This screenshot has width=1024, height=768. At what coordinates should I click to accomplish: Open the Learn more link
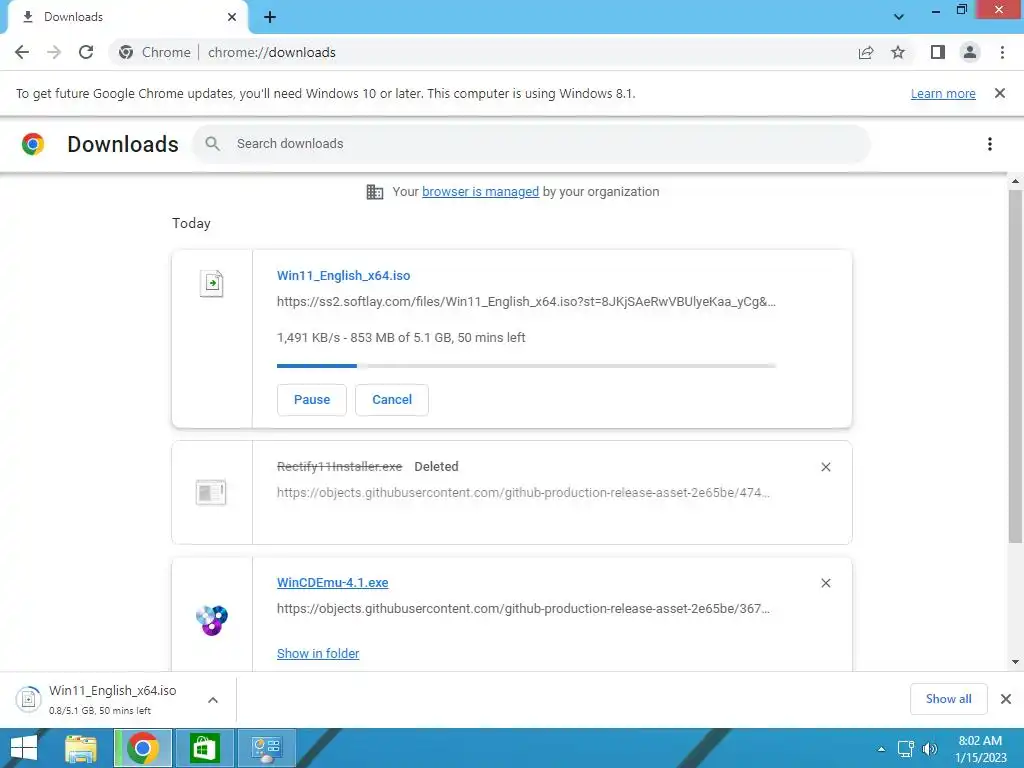tap(943, 93)
